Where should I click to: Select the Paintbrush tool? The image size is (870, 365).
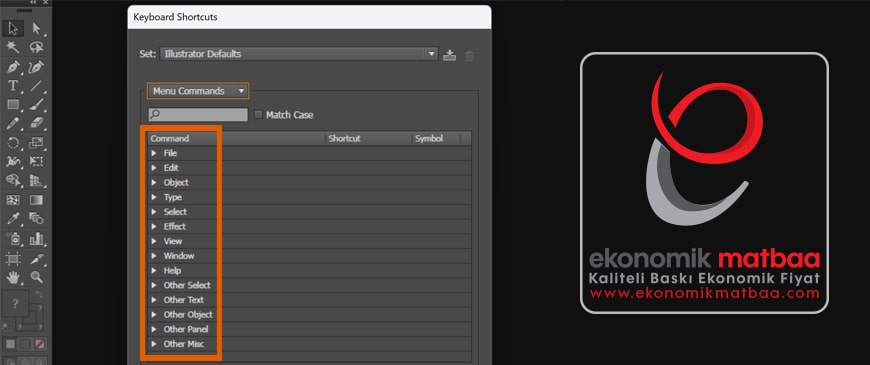[37, 104]
